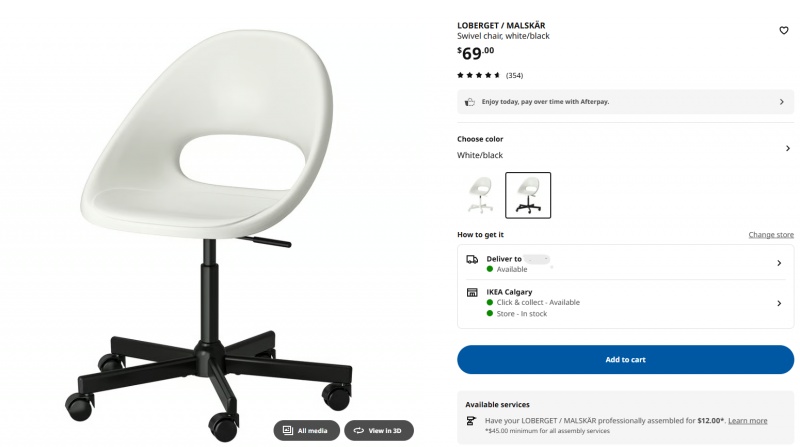The width and height of the screenshot is (800, 447).
Task: Open the 354 reviews count
Action: coord(514,76)
